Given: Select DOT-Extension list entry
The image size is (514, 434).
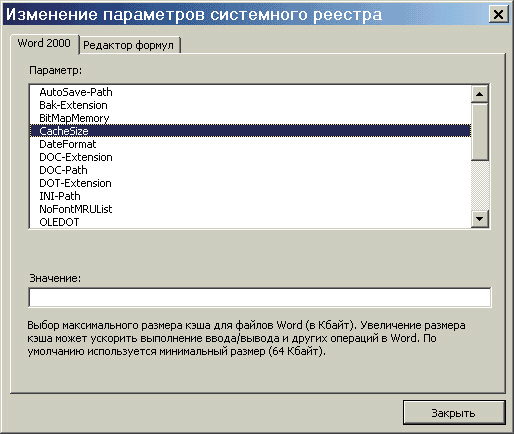Looking at the screenshot, I should [250, 183].
